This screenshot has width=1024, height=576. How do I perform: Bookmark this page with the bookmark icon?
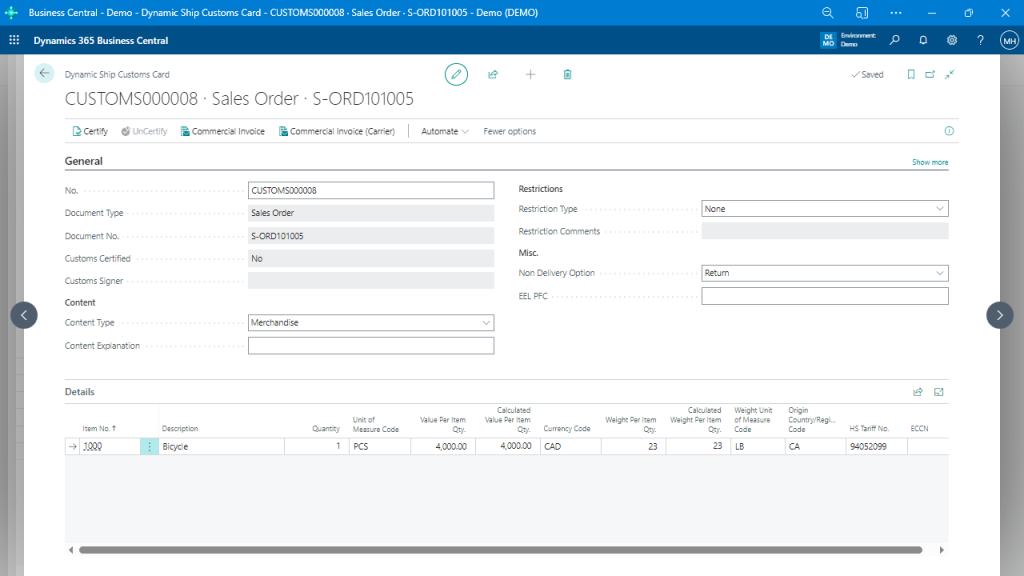[x=911, y=74]
